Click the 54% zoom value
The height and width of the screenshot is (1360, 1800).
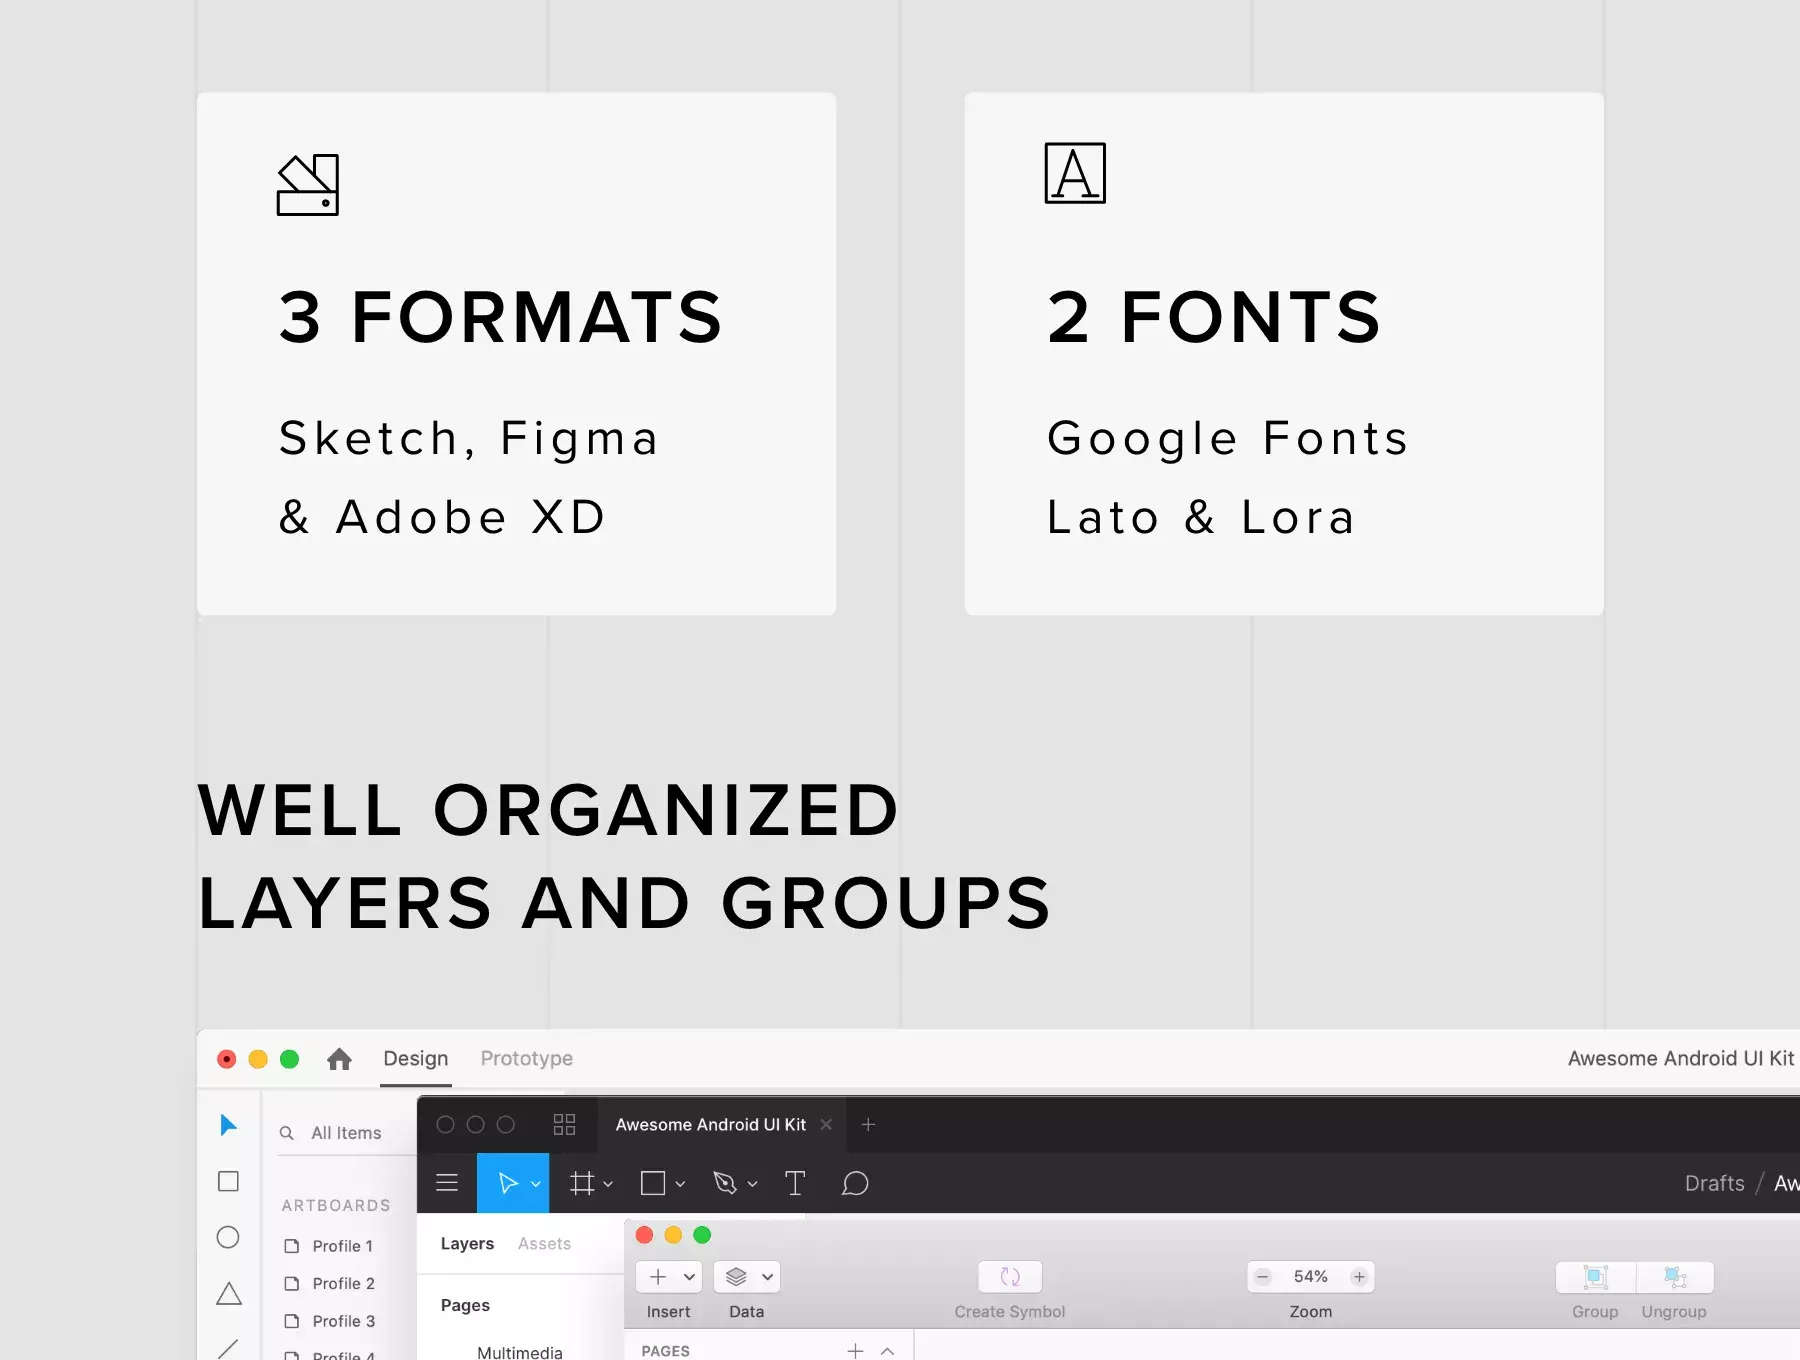1311,1277
